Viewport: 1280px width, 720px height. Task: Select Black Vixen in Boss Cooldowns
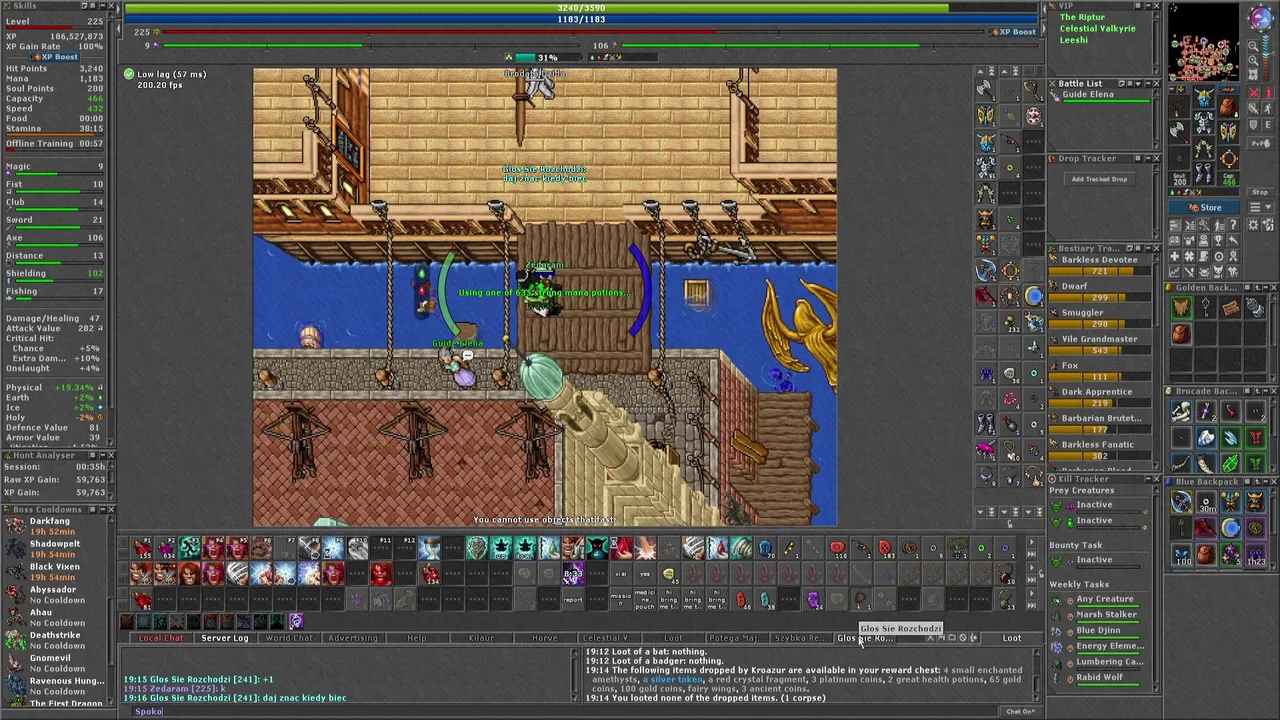point(56,572)
